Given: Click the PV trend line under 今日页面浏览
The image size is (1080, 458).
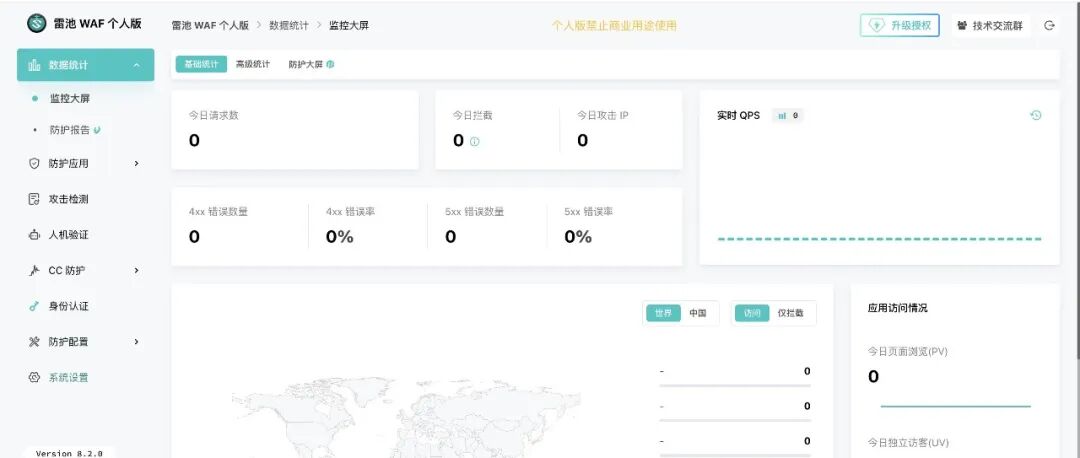Looking at the screenshot, I should 955,406.
